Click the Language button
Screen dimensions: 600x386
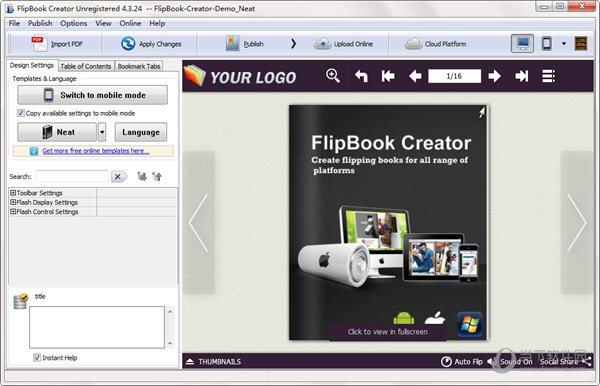point(141,132)
